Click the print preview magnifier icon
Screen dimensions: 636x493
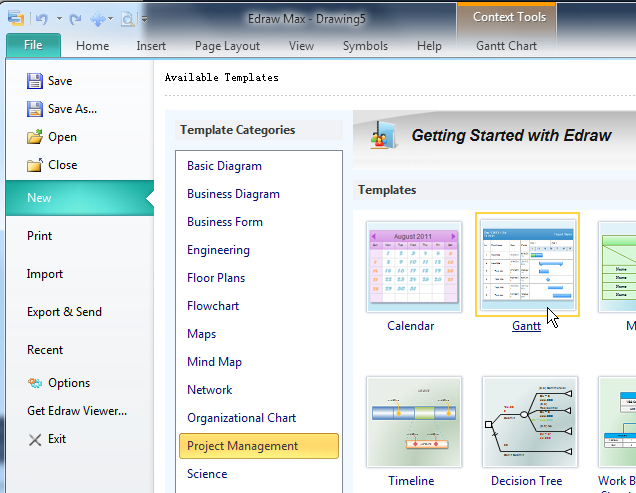(x=128, y=18)
